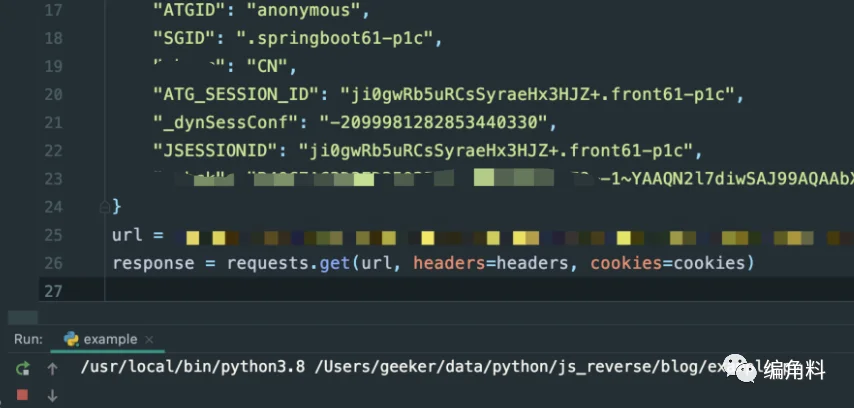
Task: Click the "_dynSessConf" key
Action: pos(225,123)
